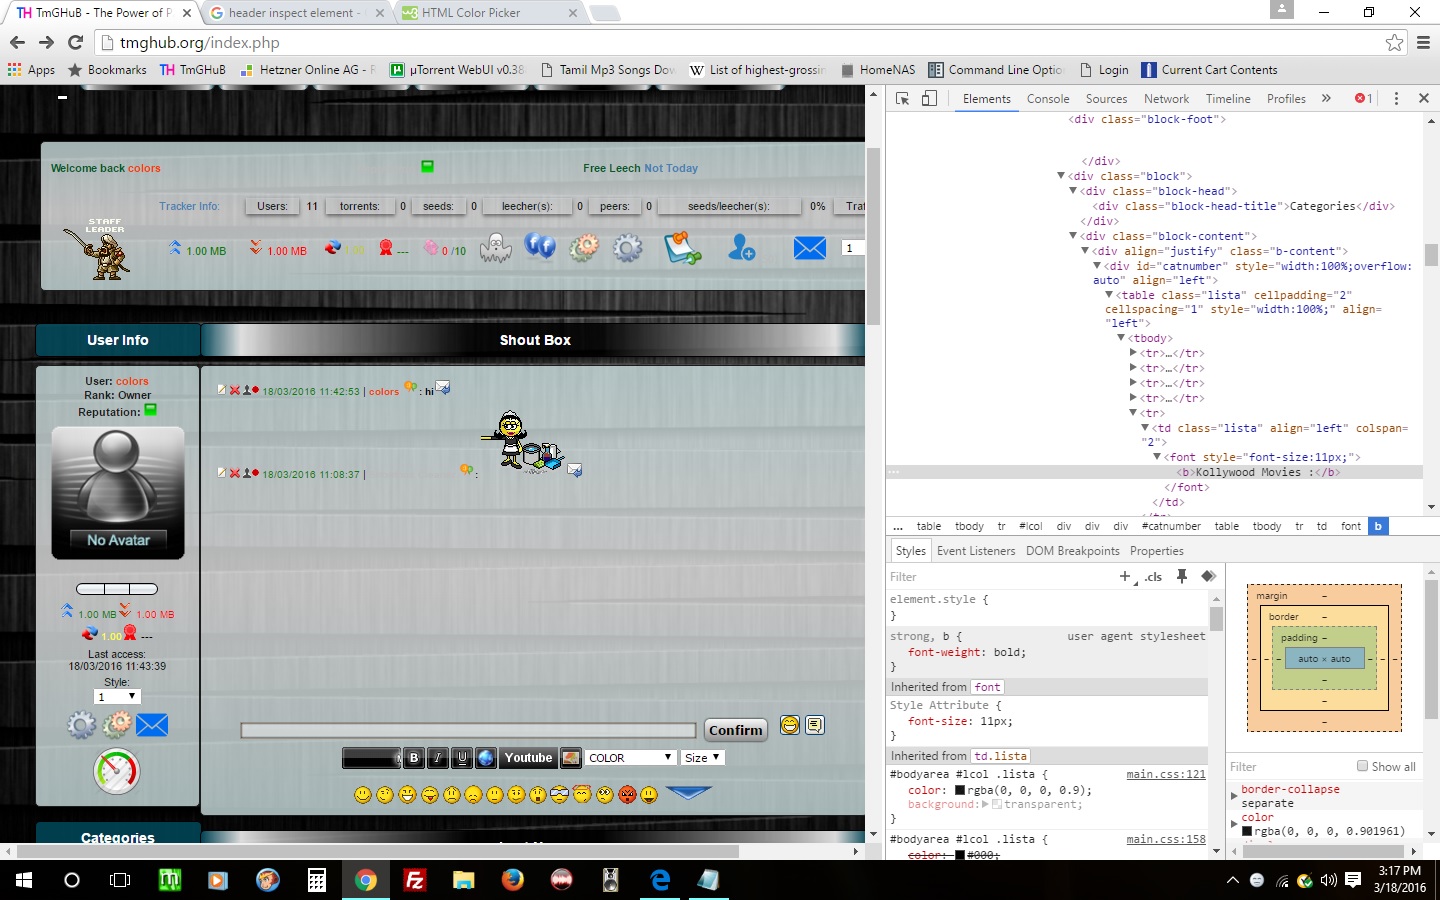Check the Show all checkbox in computed styles

tap(1362, 766)
